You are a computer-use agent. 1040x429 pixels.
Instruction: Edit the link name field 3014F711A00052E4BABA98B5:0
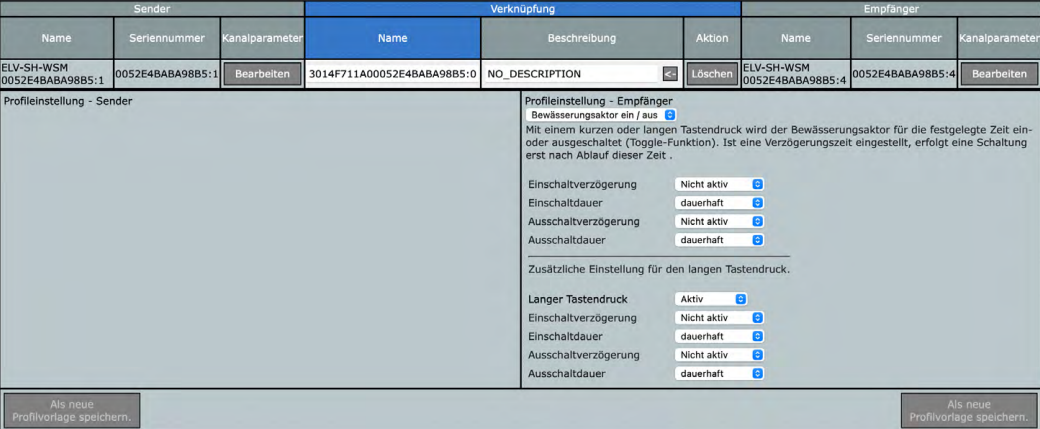(x=393, y=74)
